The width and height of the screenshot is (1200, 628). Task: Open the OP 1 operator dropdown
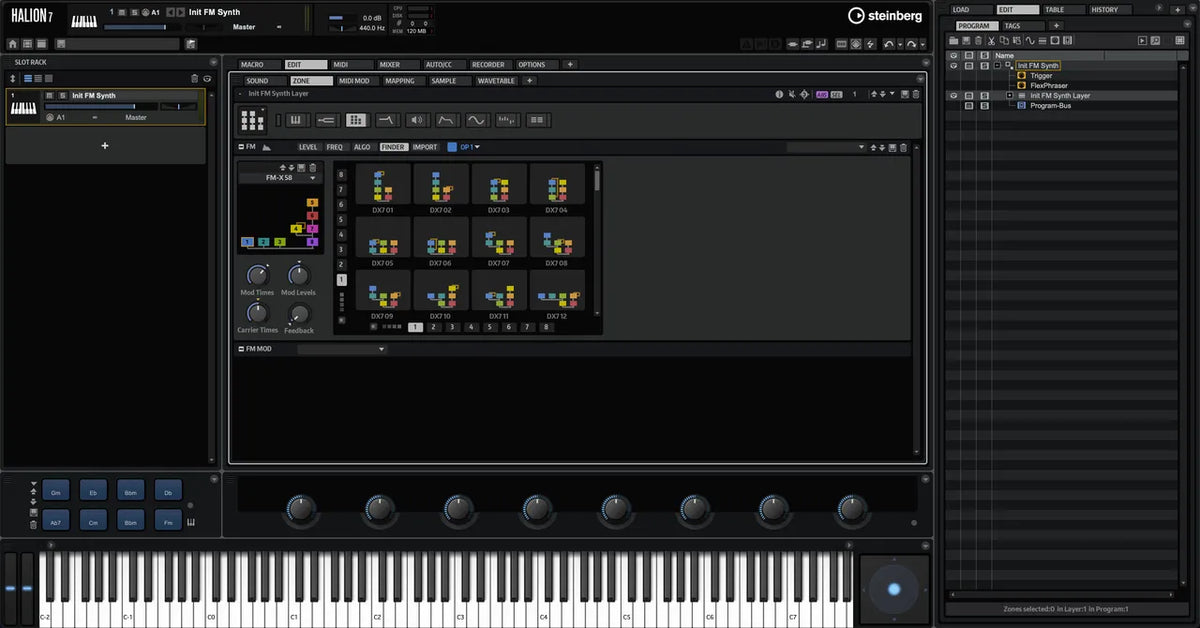pos(470,147)
